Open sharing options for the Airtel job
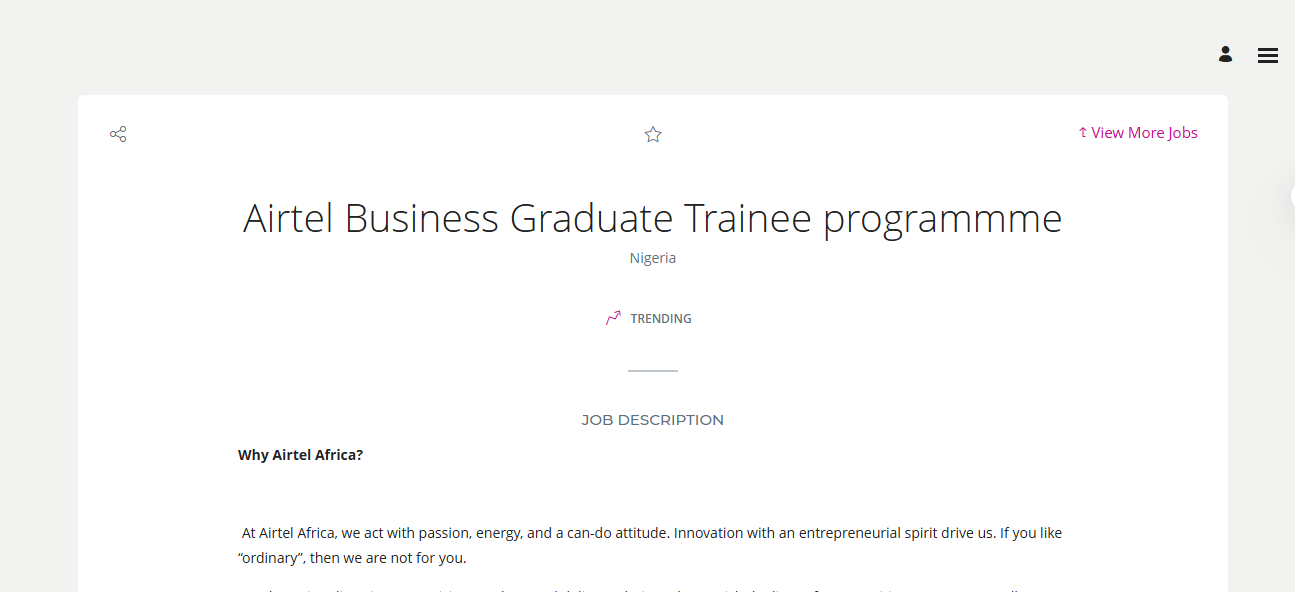The height and width of the screenshot is (592, 1295). tap(117, 133)
